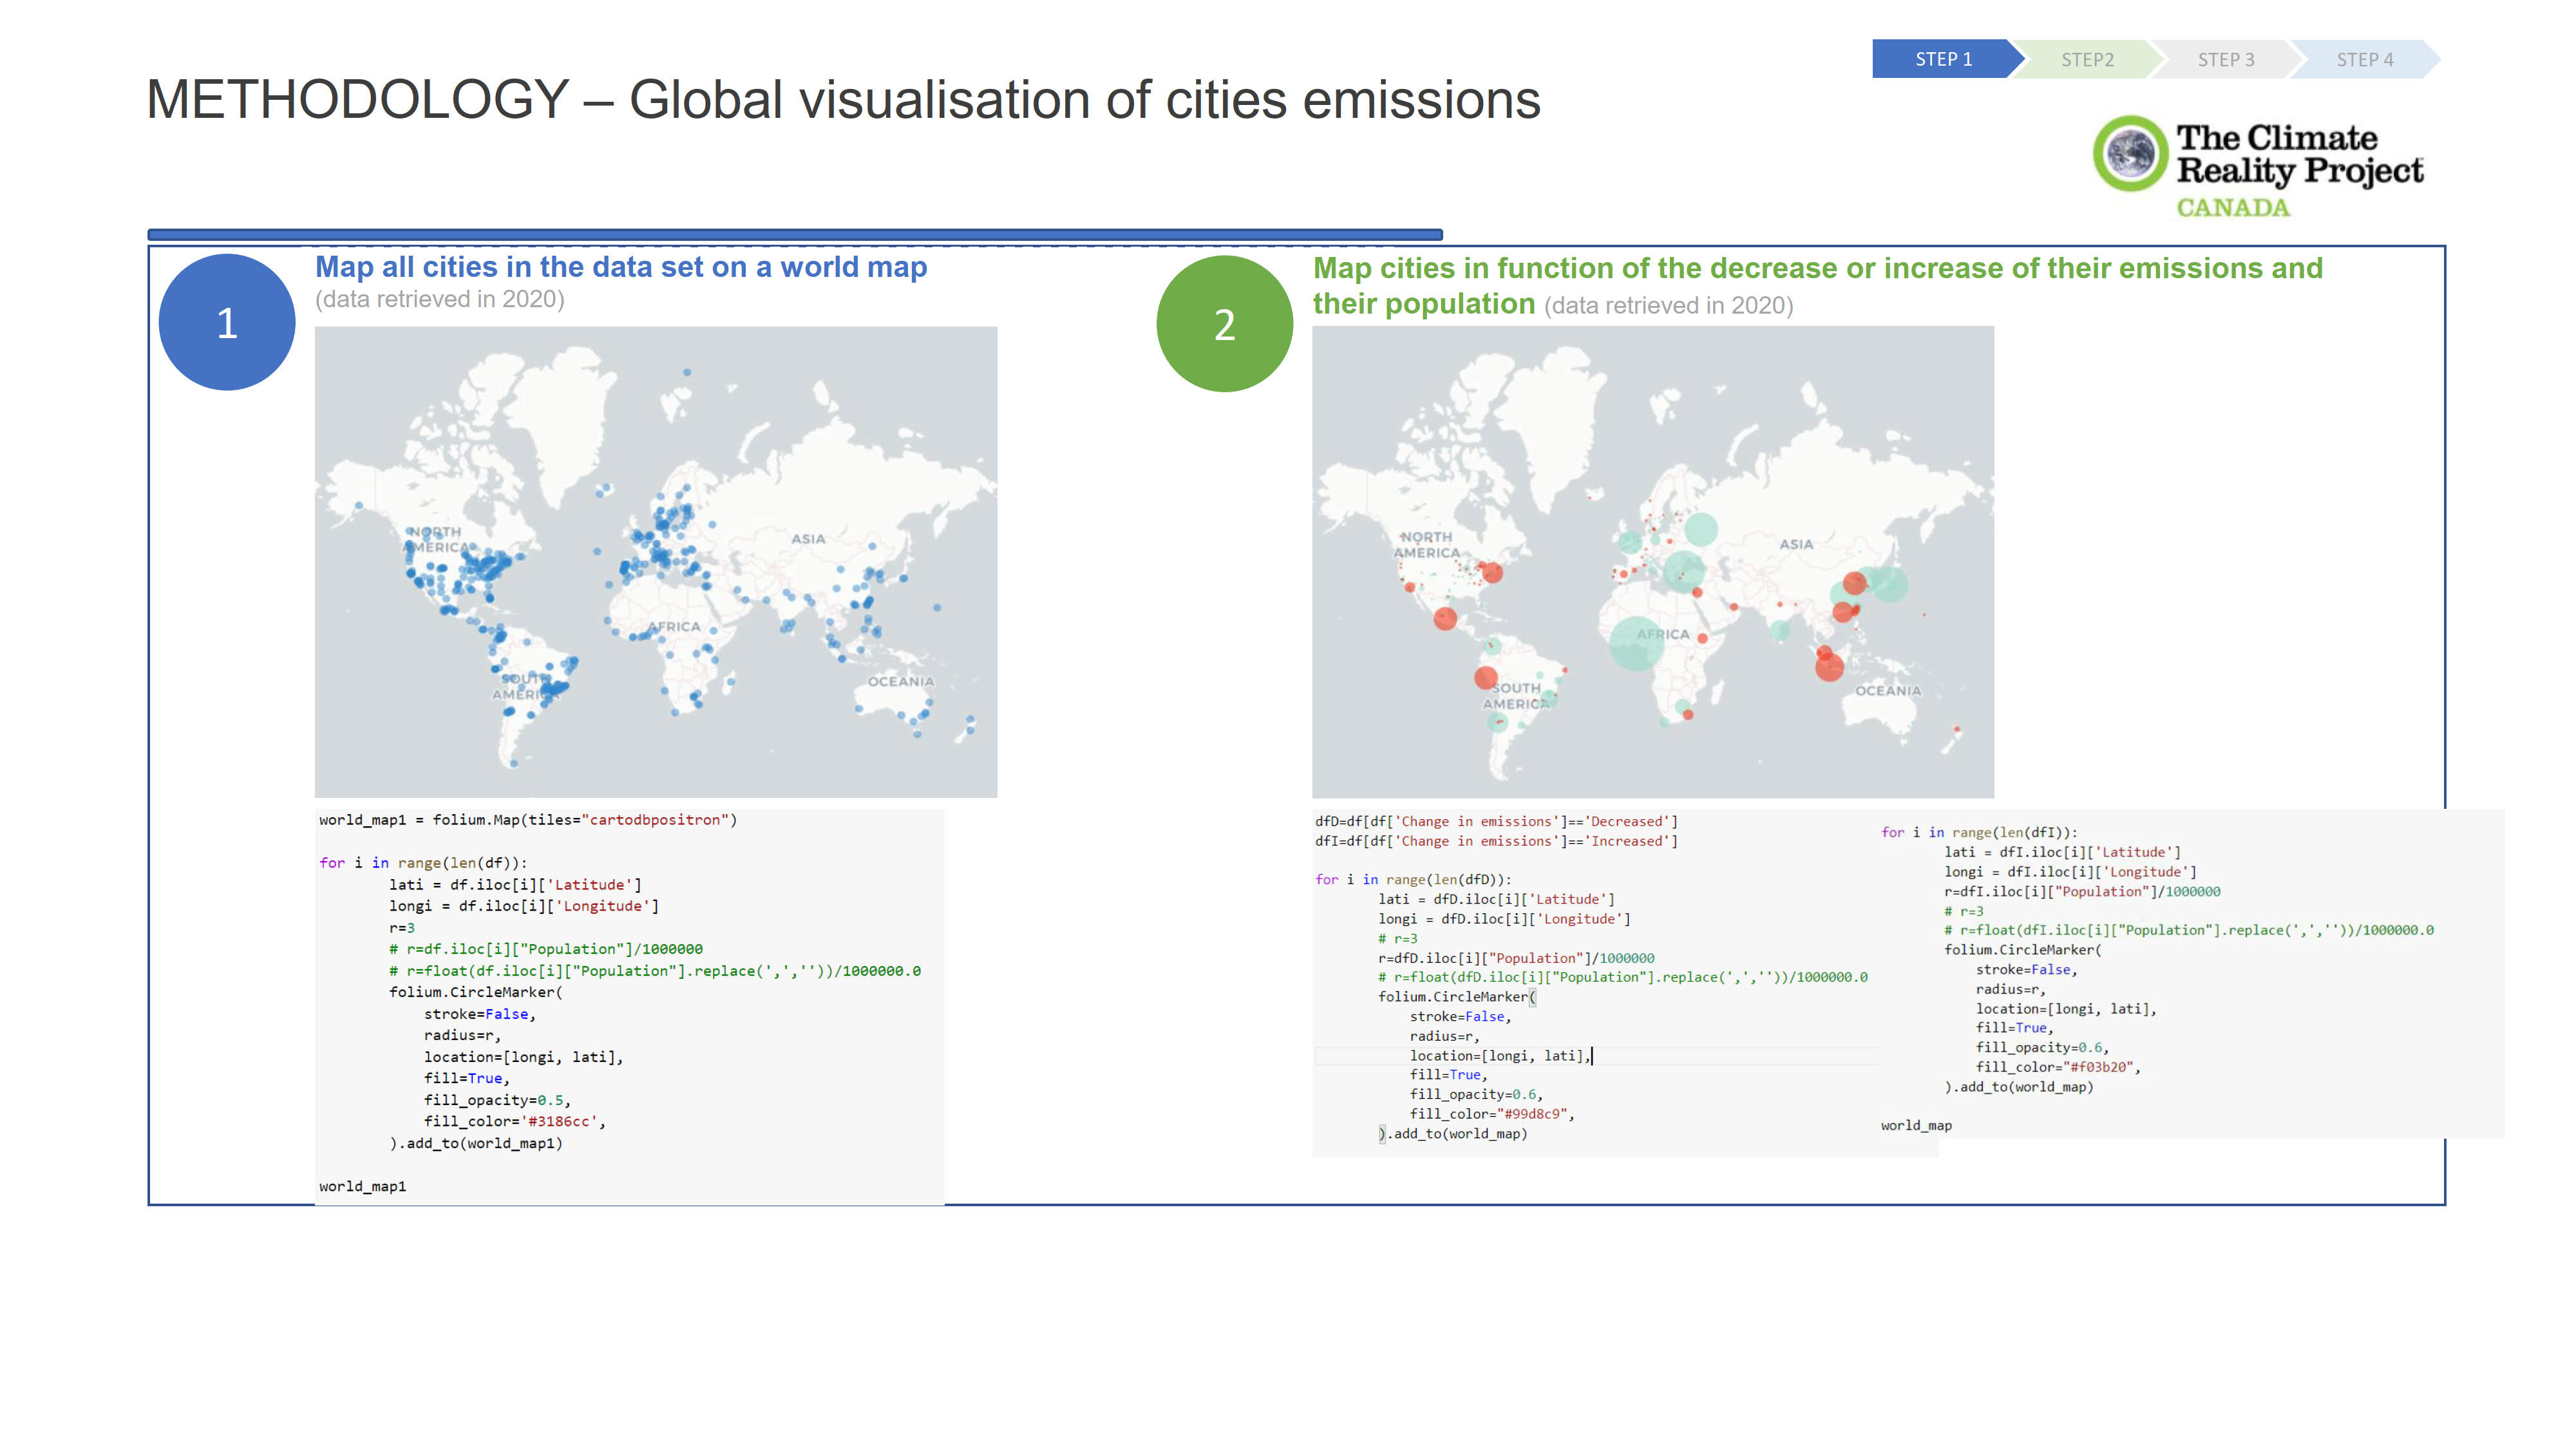Click the blue circle numbered 1
This screenshot has height=1449, width=2576.
pos(227,322)
